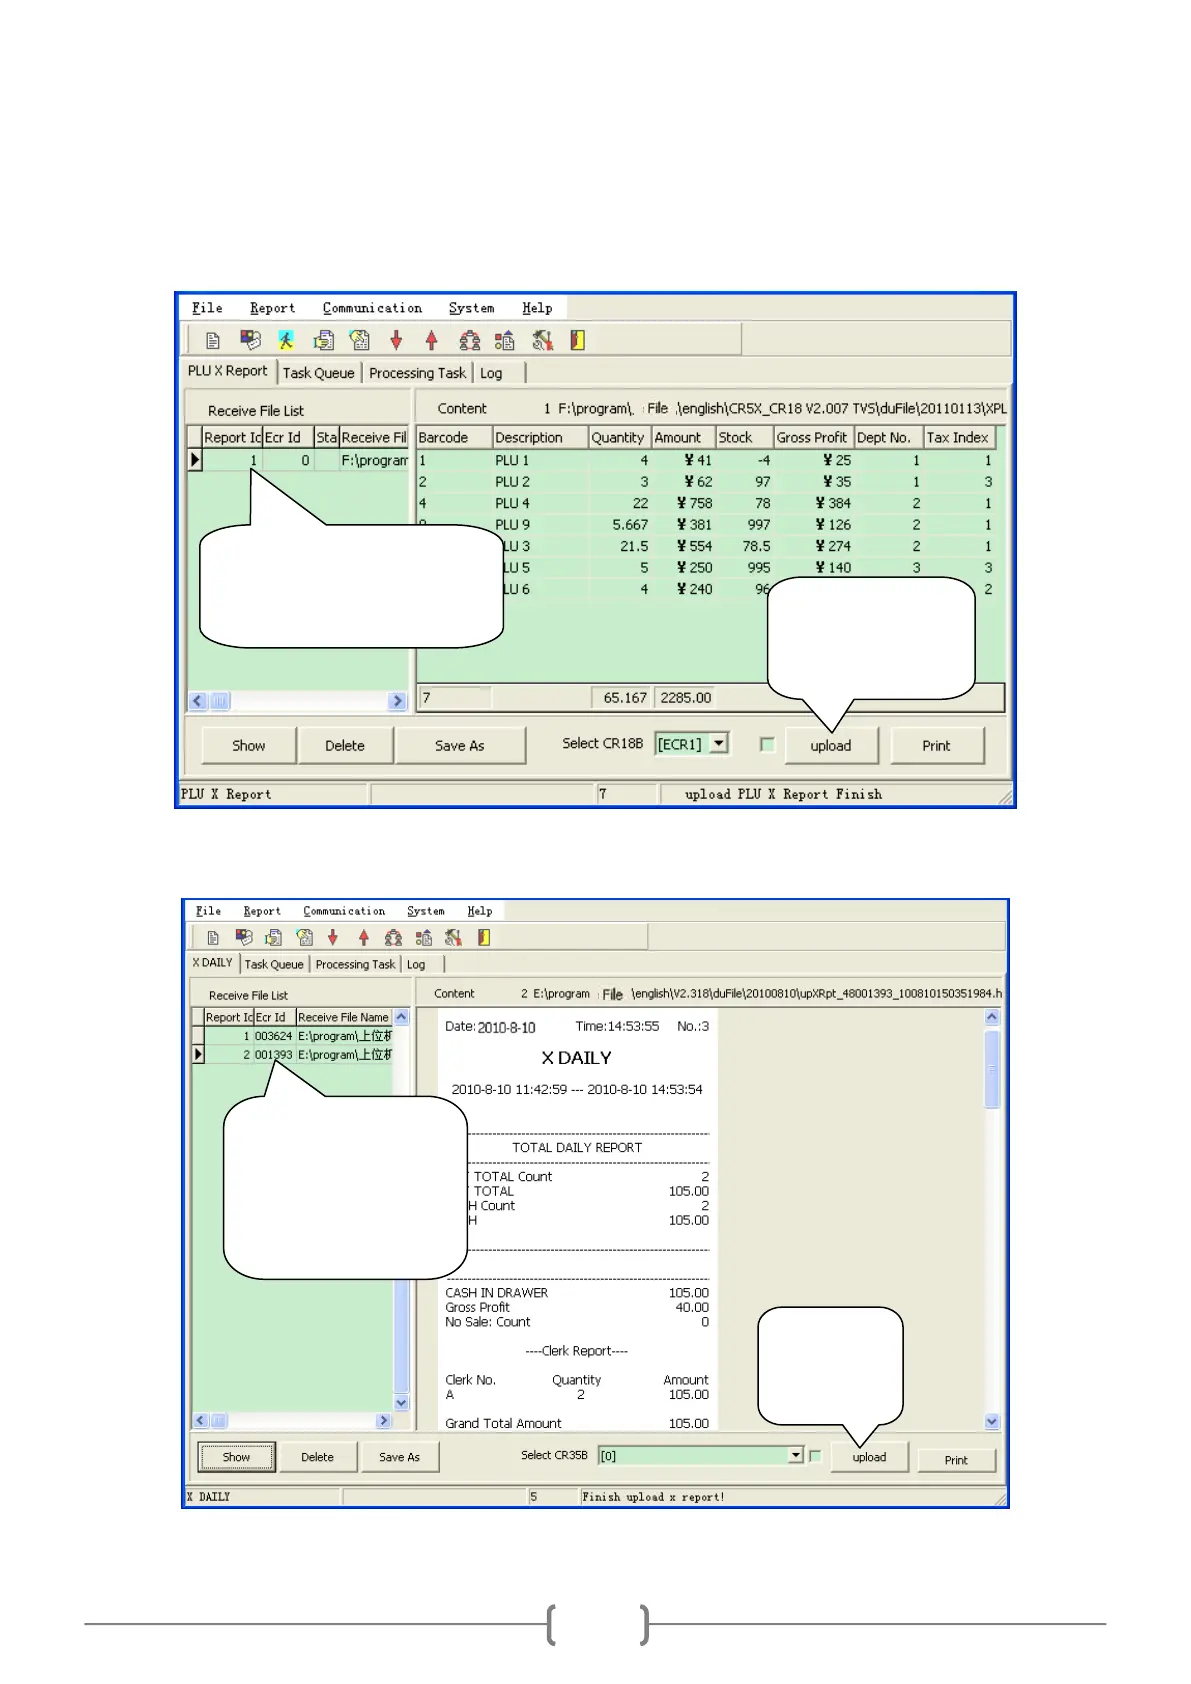Click exit door icon in X DAILY toolbar
The image size is (1191, 1684).
click(x=484, y=938)
